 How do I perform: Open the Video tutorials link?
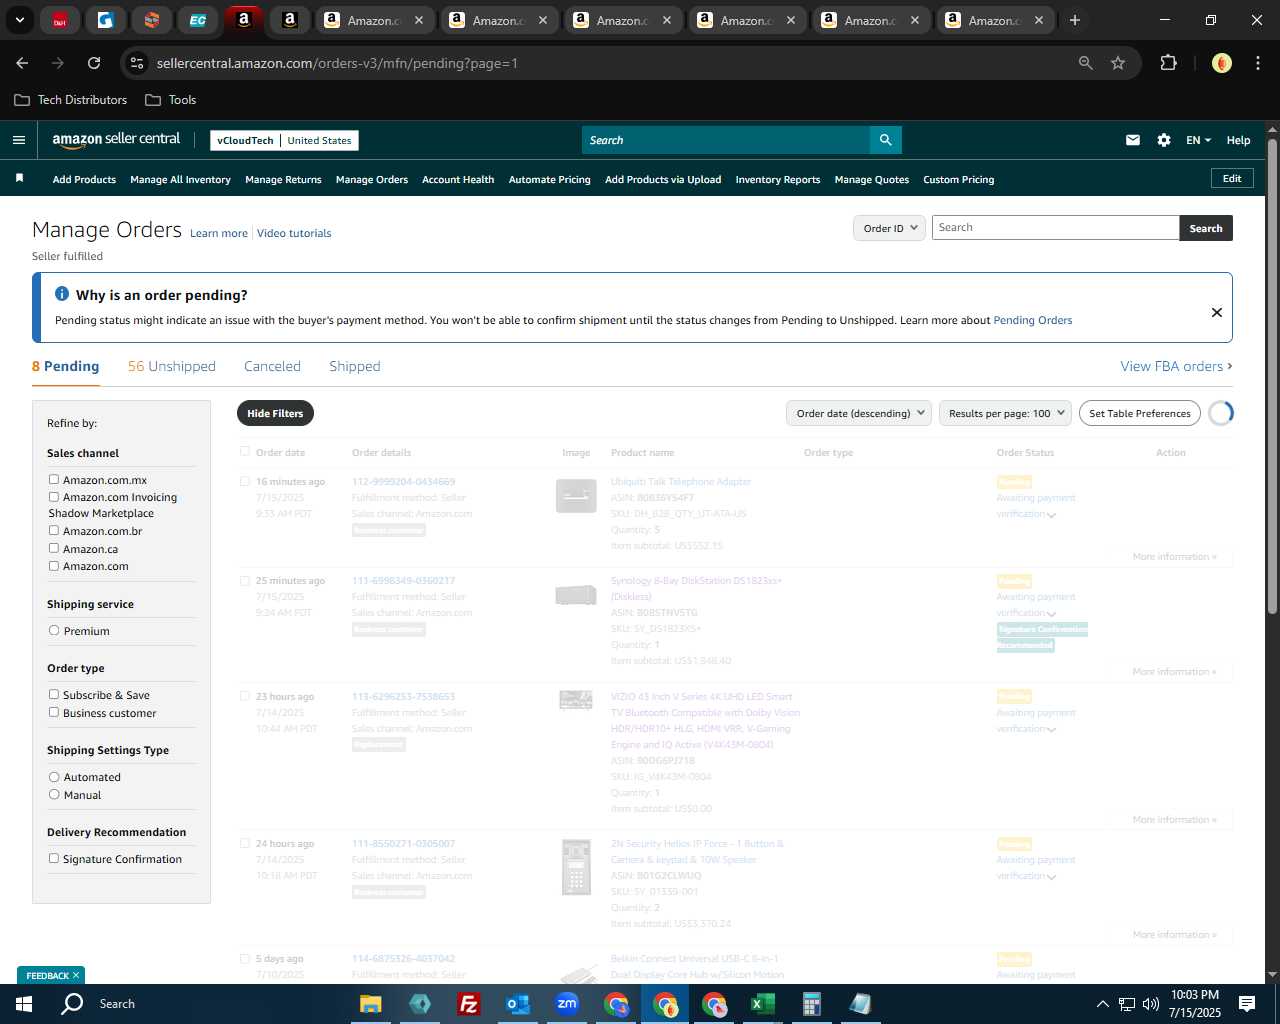coord(294,233)
